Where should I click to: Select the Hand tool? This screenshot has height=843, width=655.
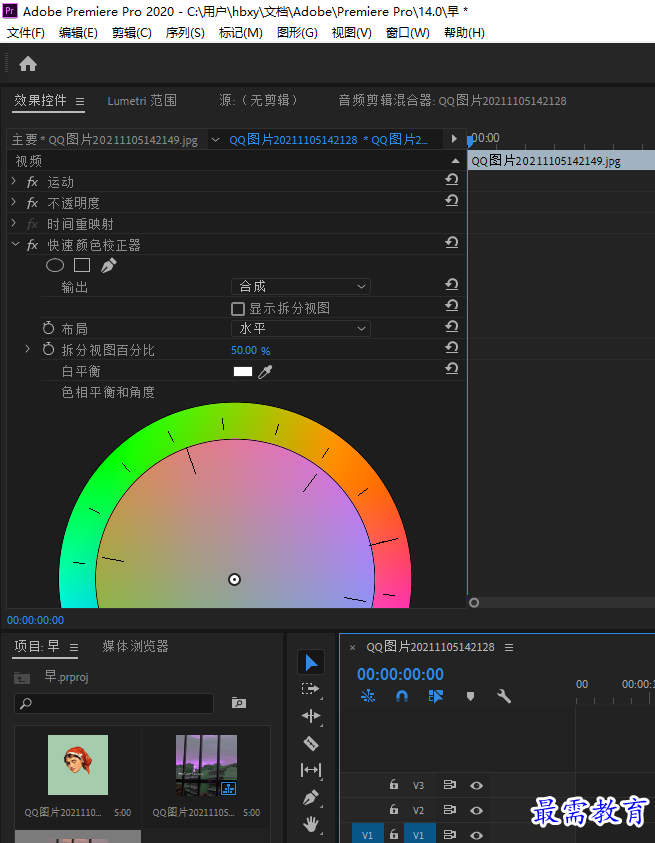(x=311, y=824)
